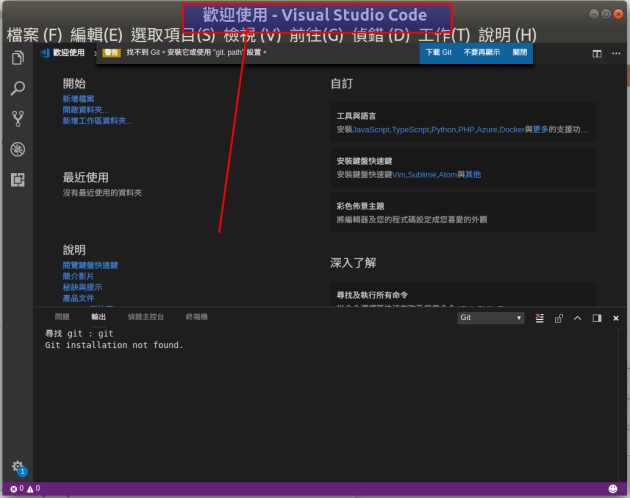Click the 更多 link in 工具與語言

click(540, 129)
